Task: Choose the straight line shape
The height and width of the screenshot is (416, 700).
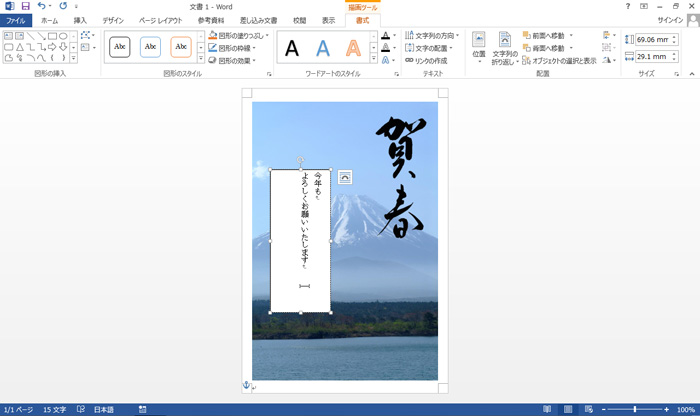Action: pyautogui.click(x=31, y=36)
